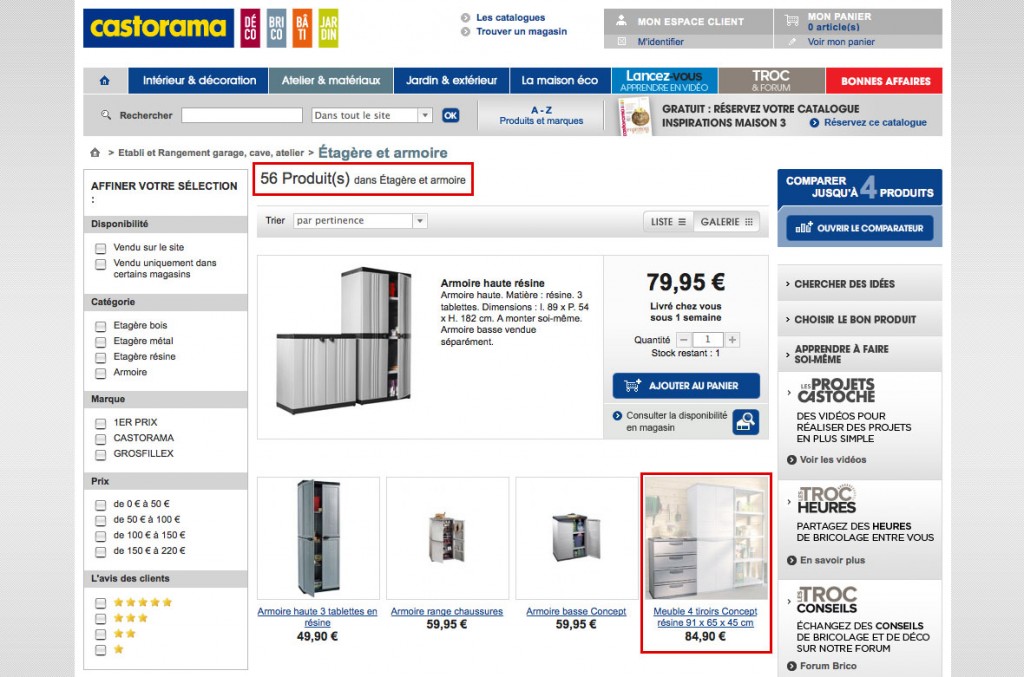The height and width of the screenshot is (677, 1024).
Task: Click OUVRIR LE COMPARATEUR button
Action: coord(859,228)
